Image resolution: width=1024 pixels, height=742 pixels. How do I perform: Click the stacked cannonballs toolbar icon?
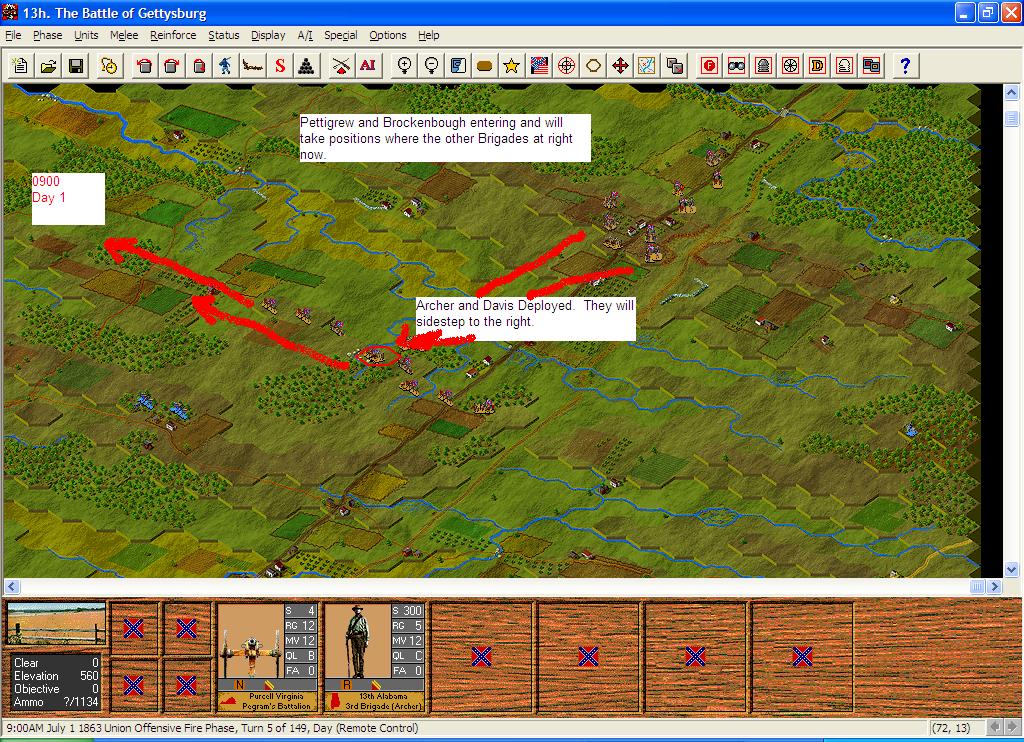(x=307, y=65)
